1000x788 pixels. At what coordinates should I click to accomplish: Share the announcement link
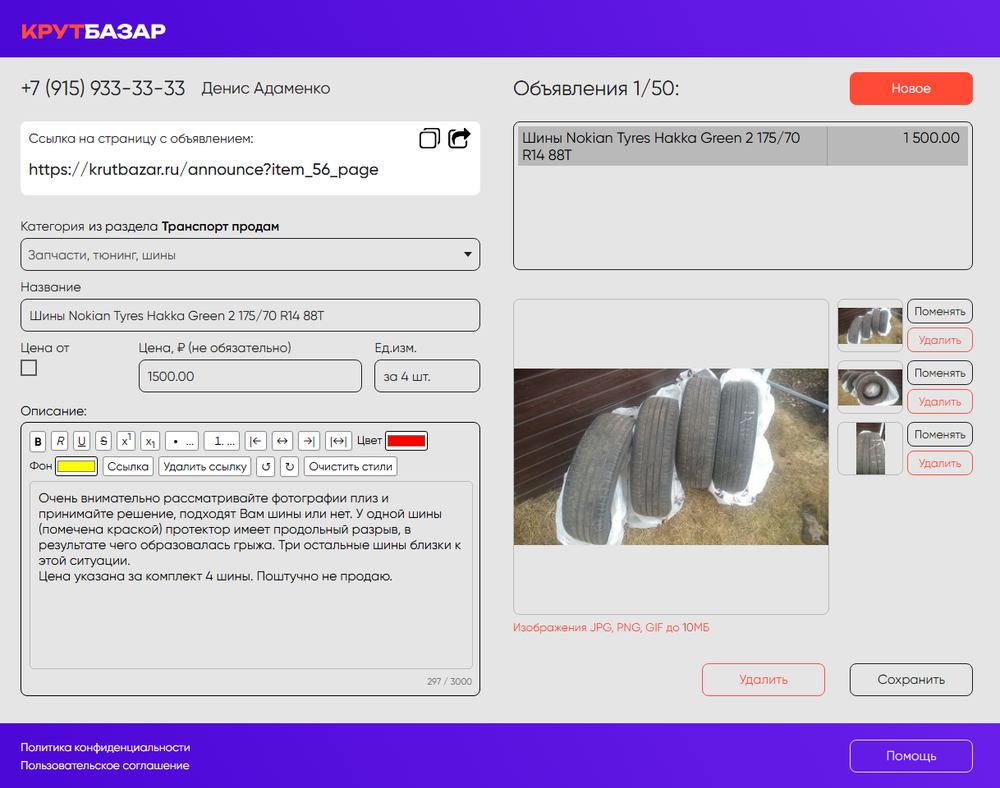pos(459,139)
